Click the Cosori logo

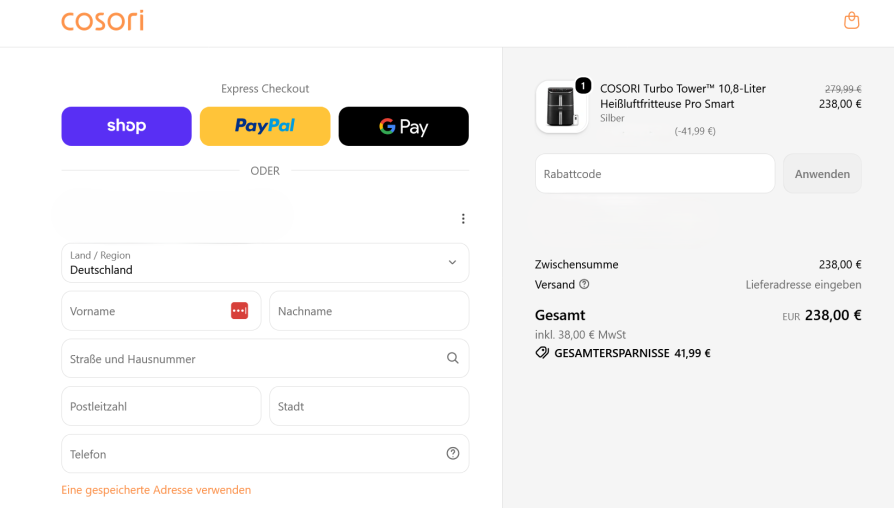tap(103, 21)
